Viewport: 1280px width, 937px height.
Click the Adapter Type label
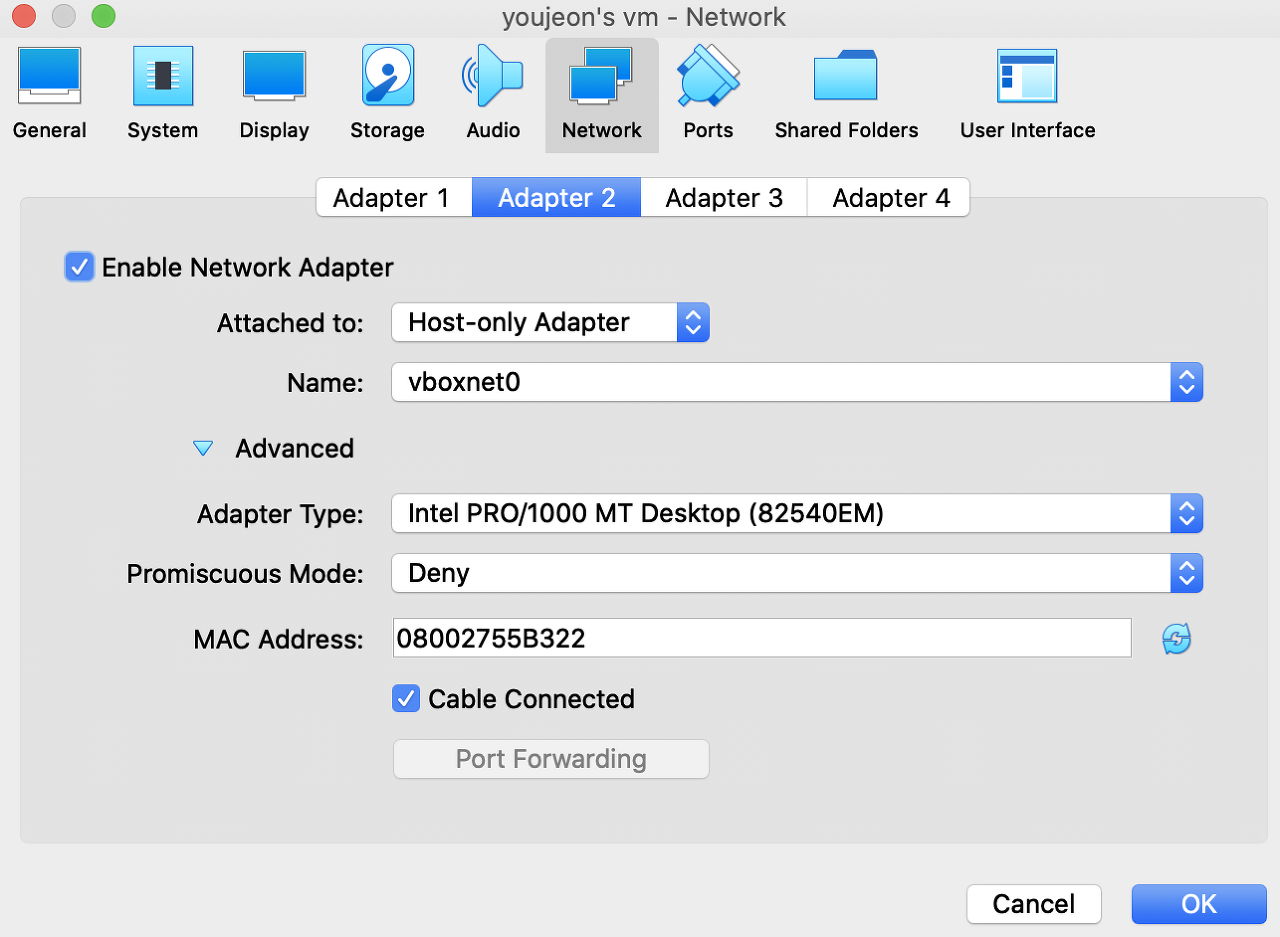point(281,514)
